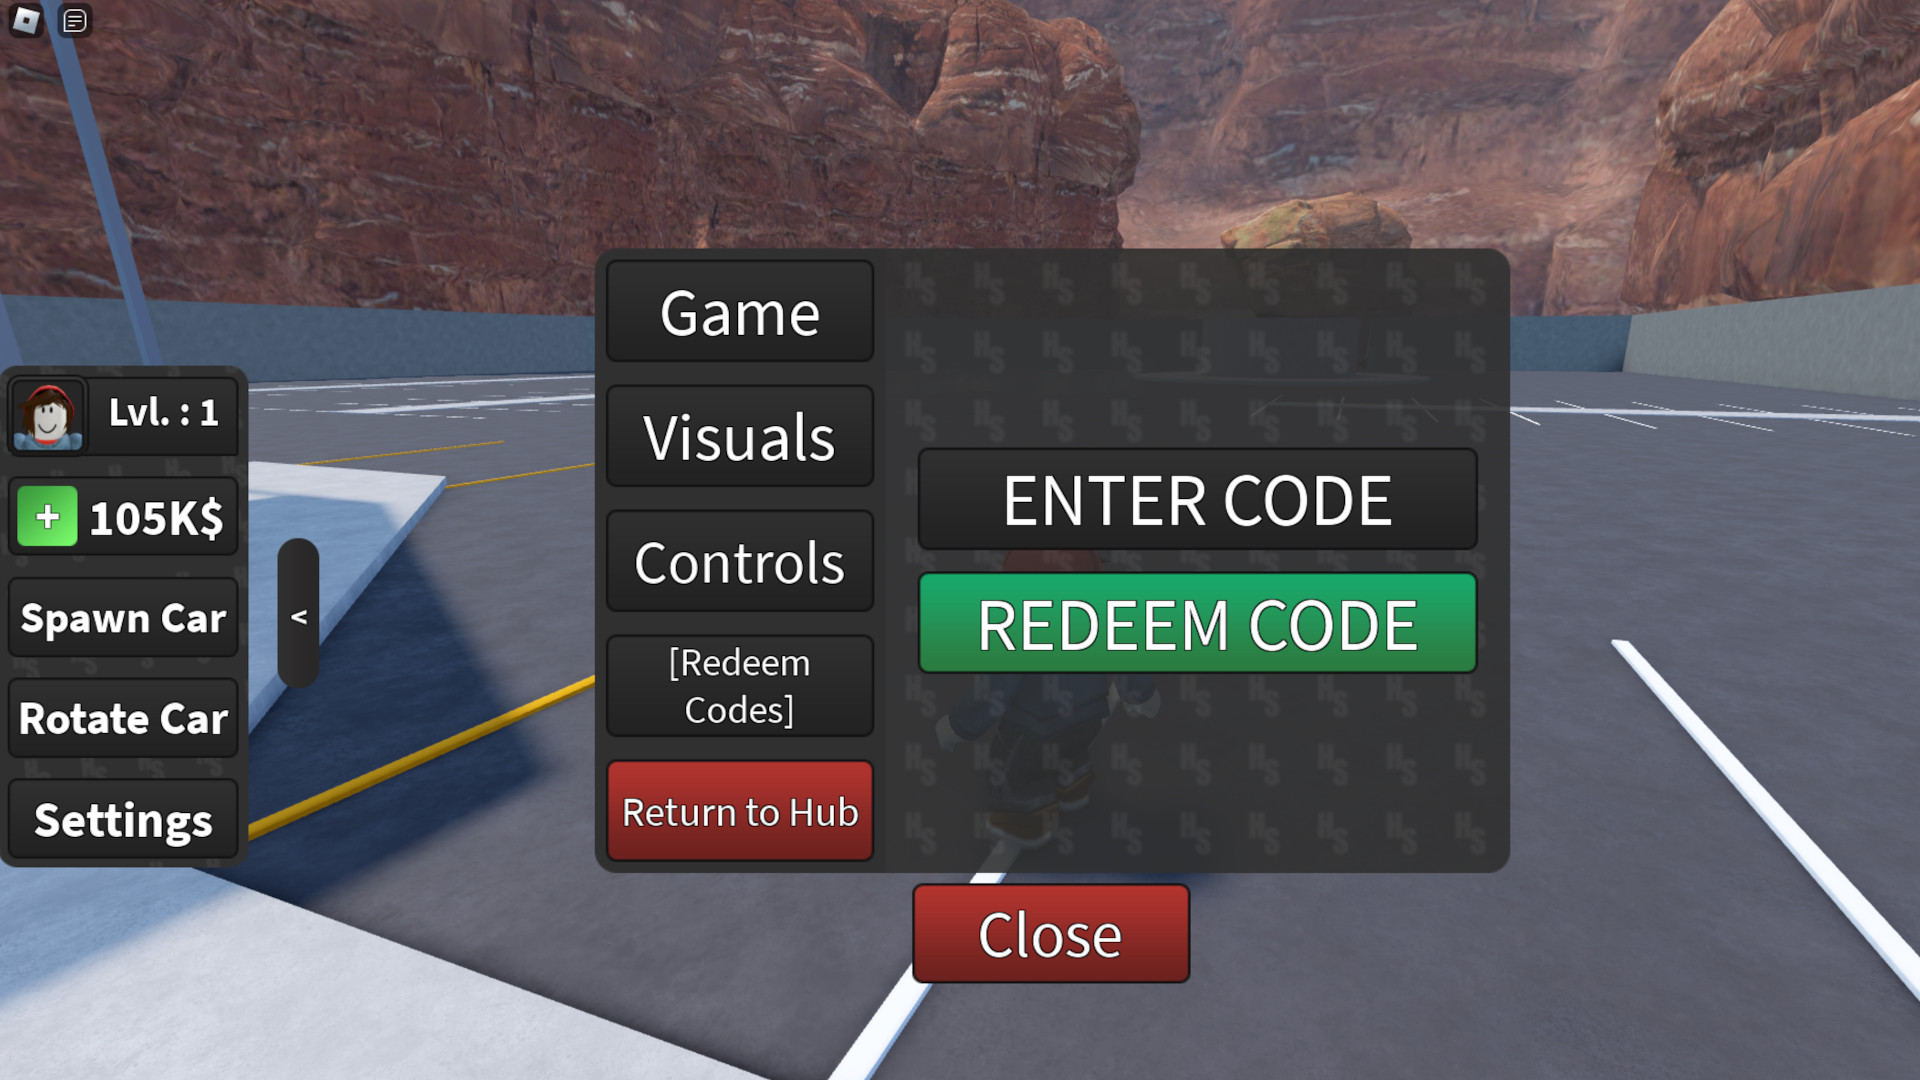Select the Redeem Codes menu item

738,684
